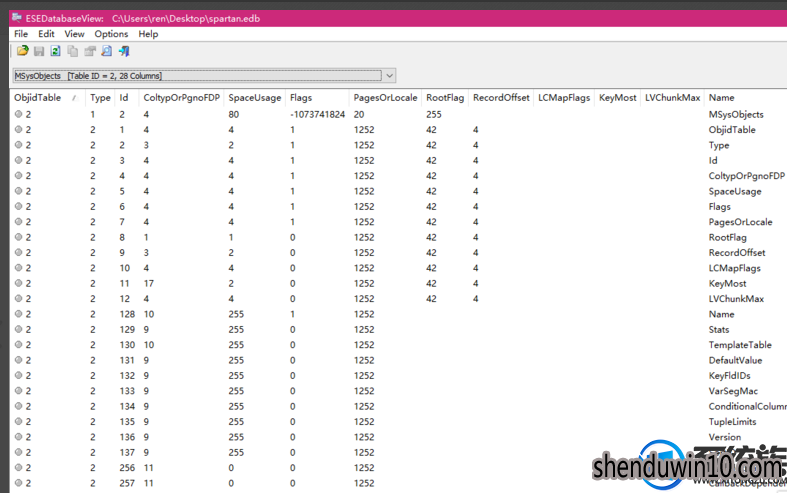Viewport: 787px width, 493px height.
Task: Click the Save Selected Items icon
Action: click(x=39, y=51)
